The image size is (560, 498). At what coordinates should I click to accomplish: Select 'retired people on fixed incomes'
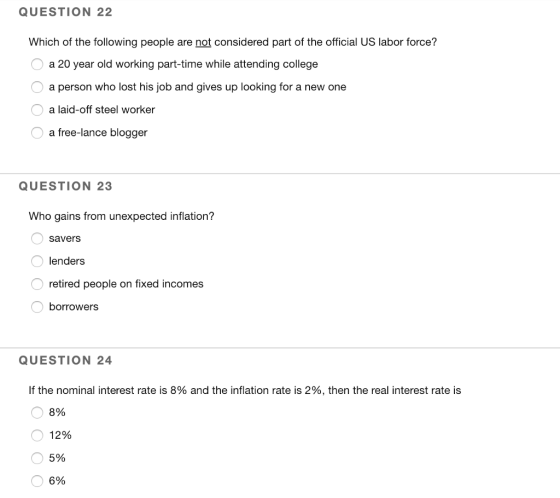(37, 284)
